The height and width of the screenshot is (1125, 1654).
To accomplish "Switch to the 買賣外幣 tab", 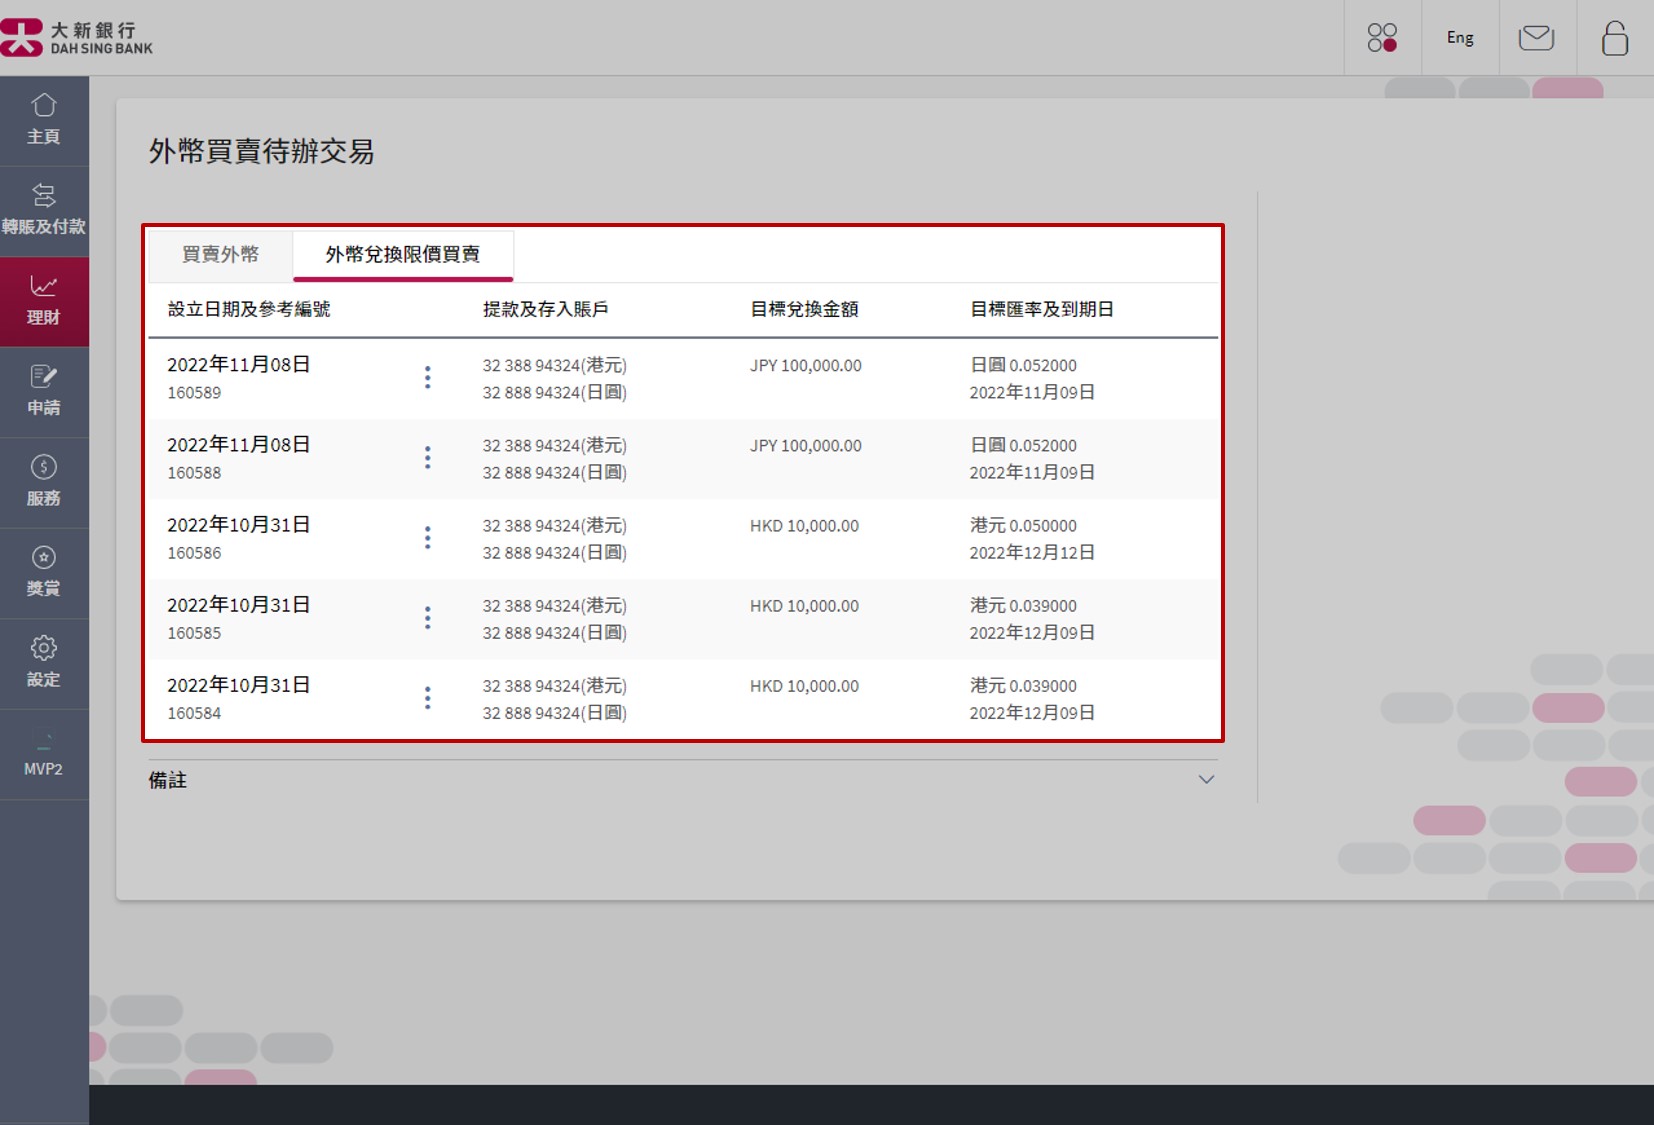I will [221, 255].
